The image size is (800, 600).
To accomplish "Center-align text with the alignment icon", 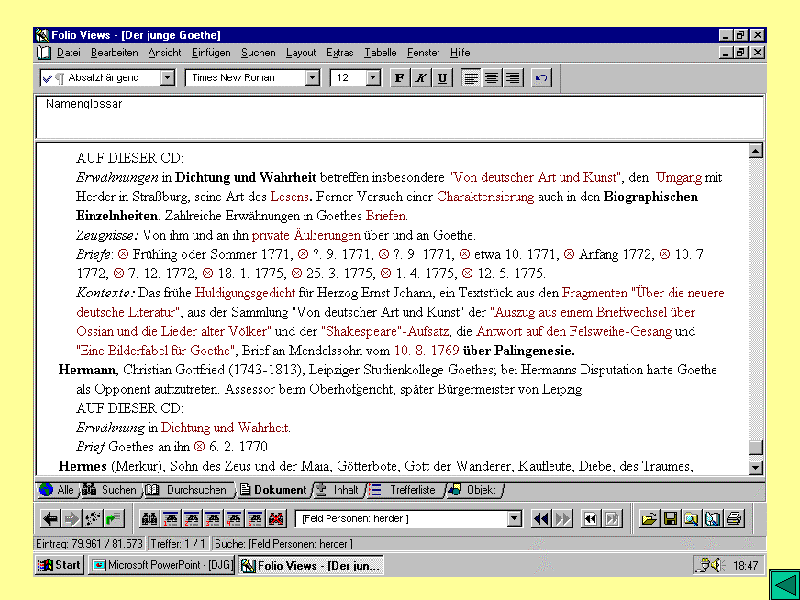I will click(x=492, y=78).
